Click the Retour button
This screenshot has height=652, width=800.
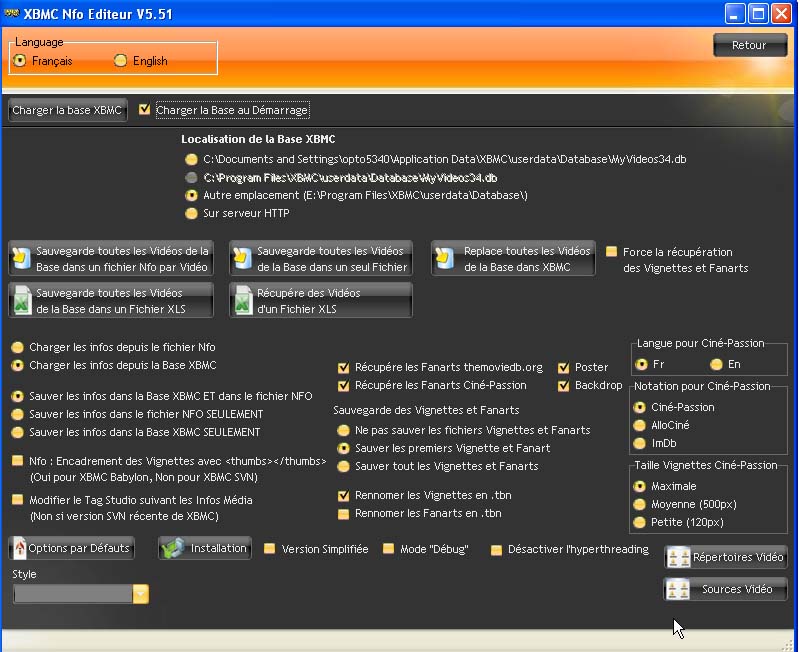(x=749, y=45)
